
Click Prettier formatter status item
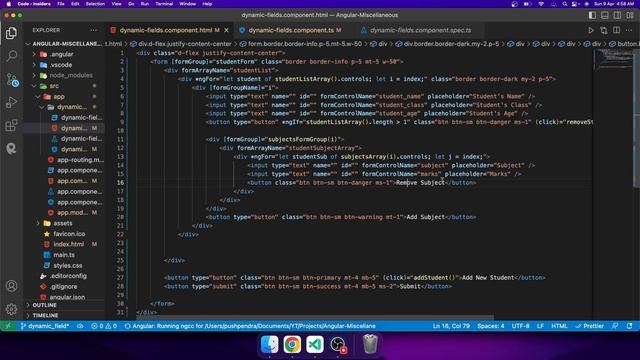click(589, 326)
